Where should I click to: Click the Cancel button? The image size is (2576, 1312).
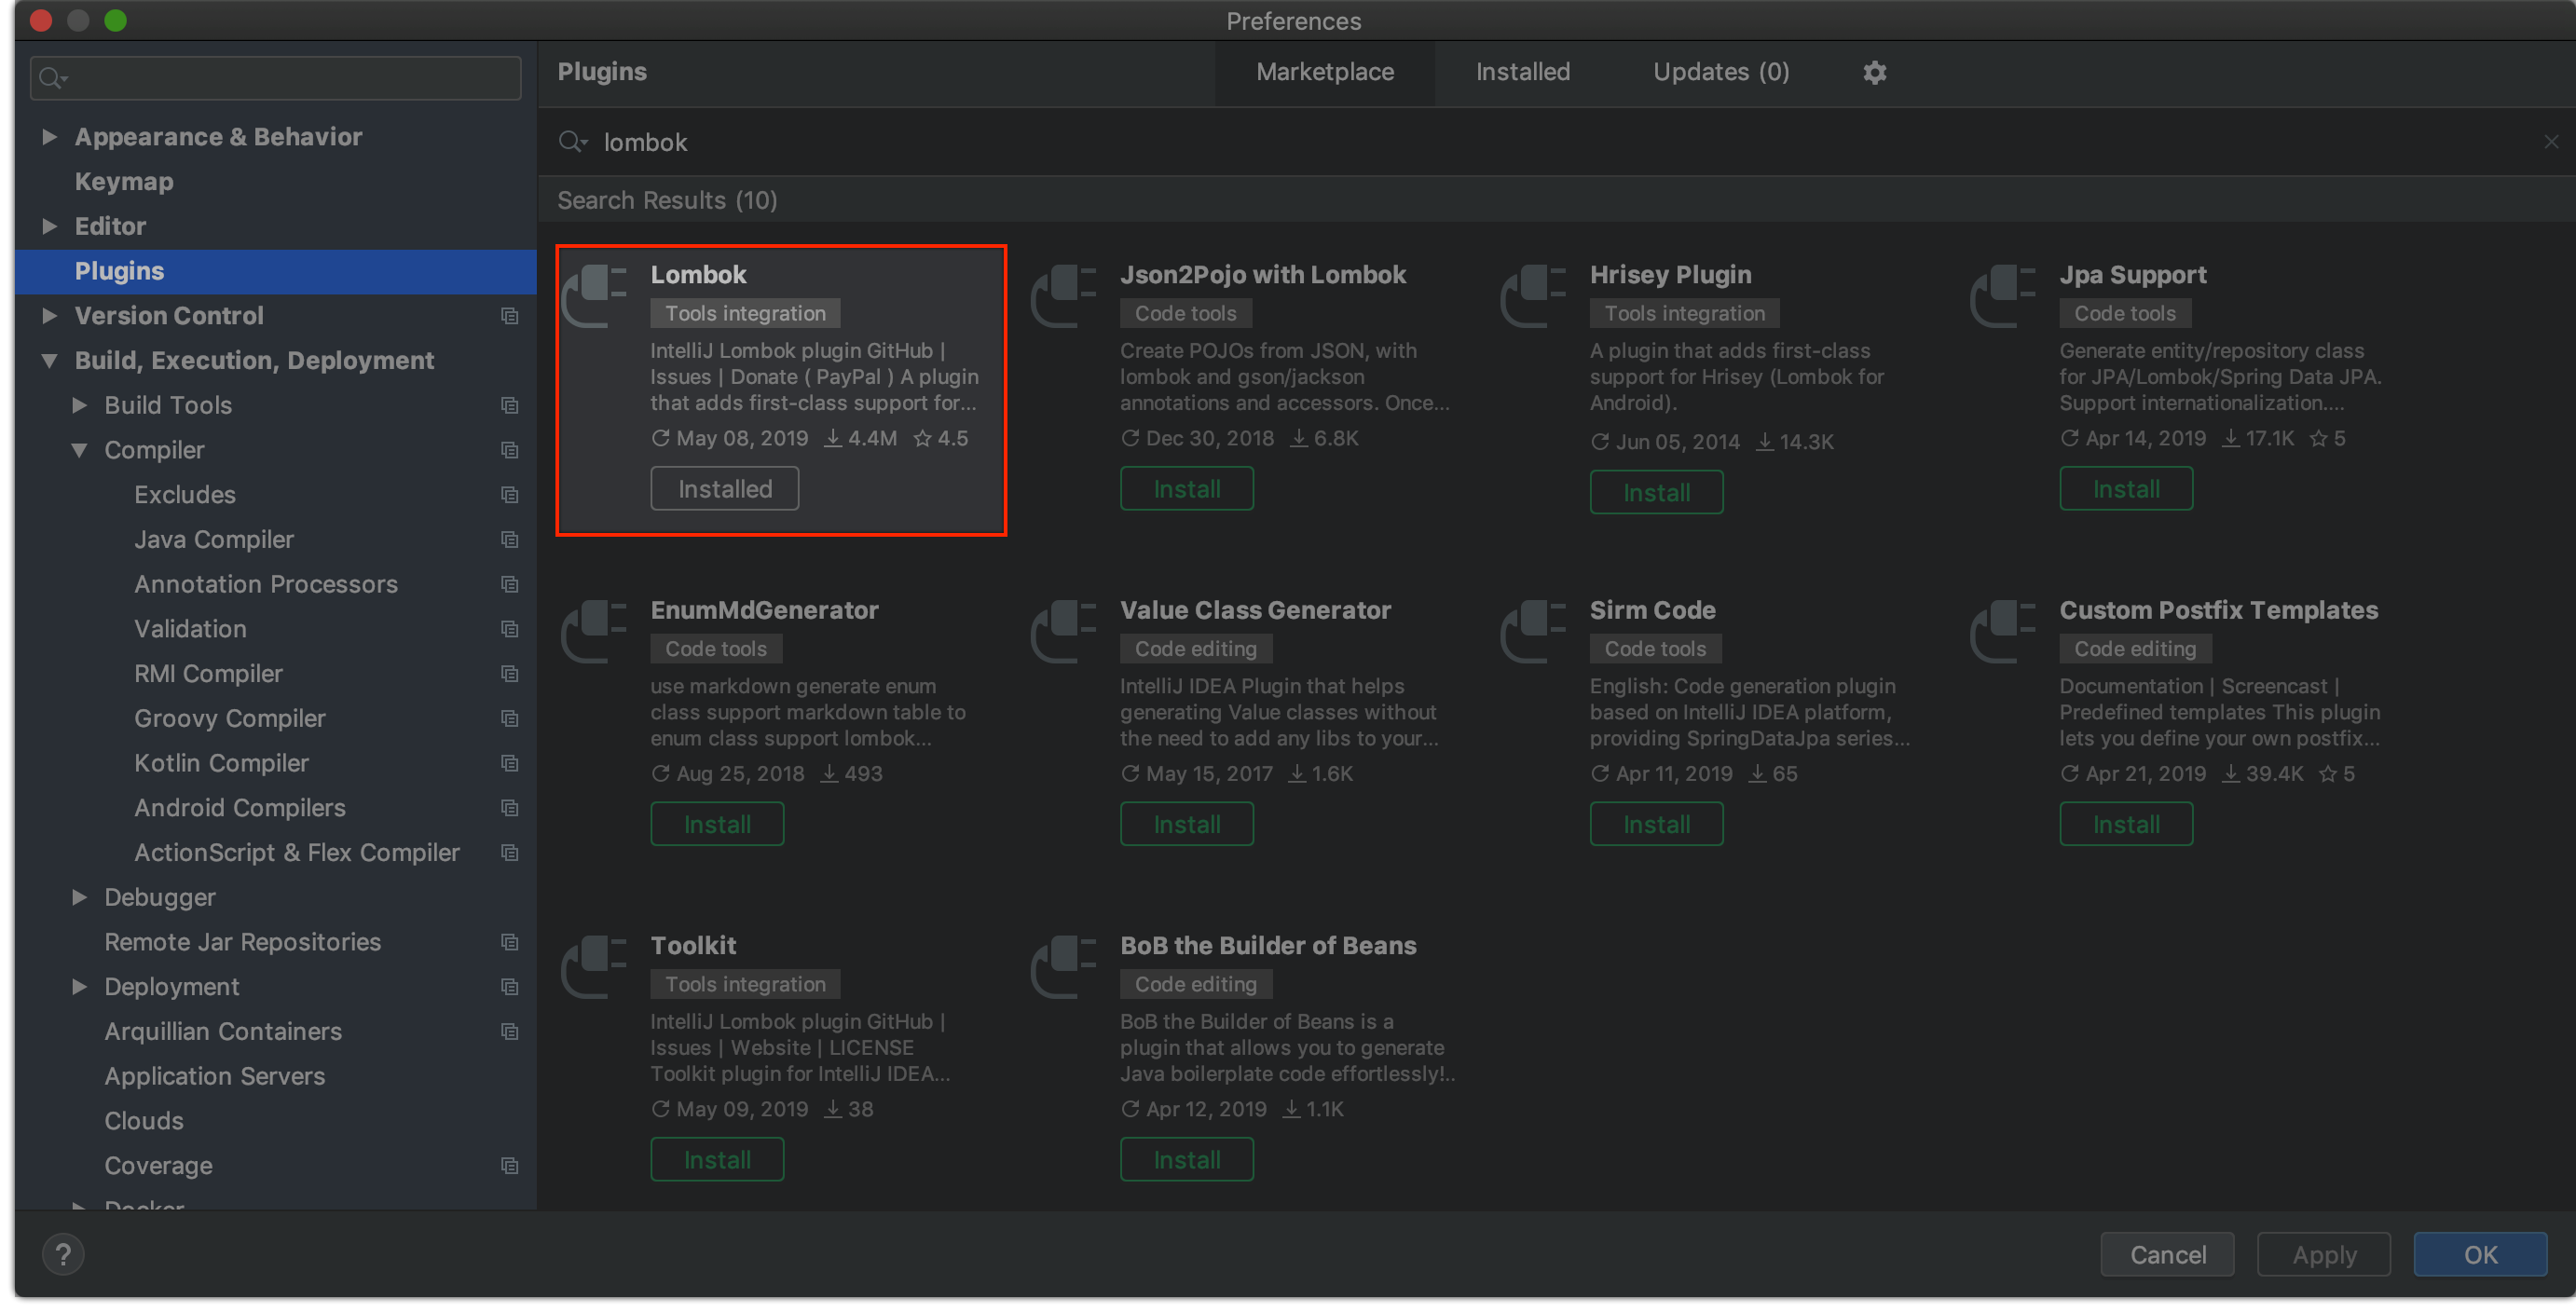click(2167, 1254)
